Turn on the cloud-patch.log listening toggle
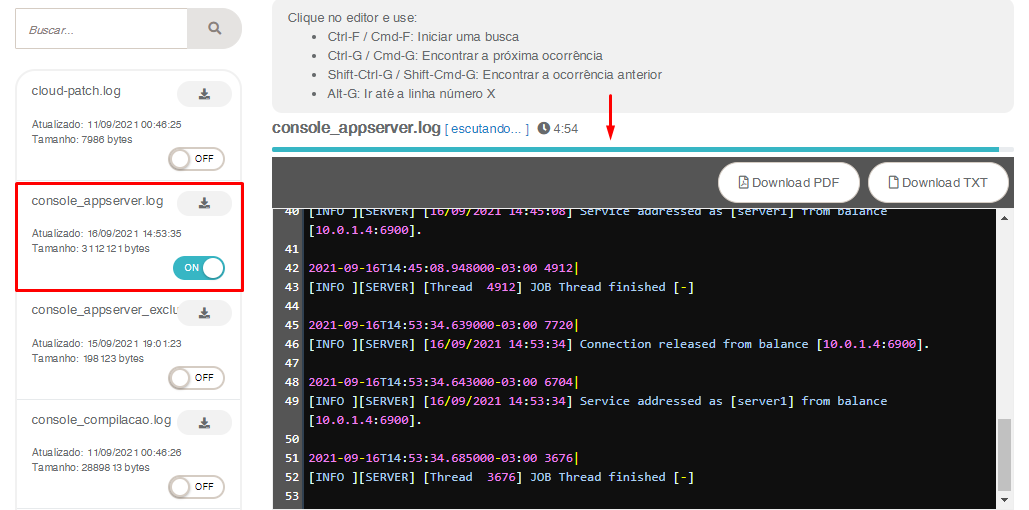1029x510 pixels. [x=196, y=159]
